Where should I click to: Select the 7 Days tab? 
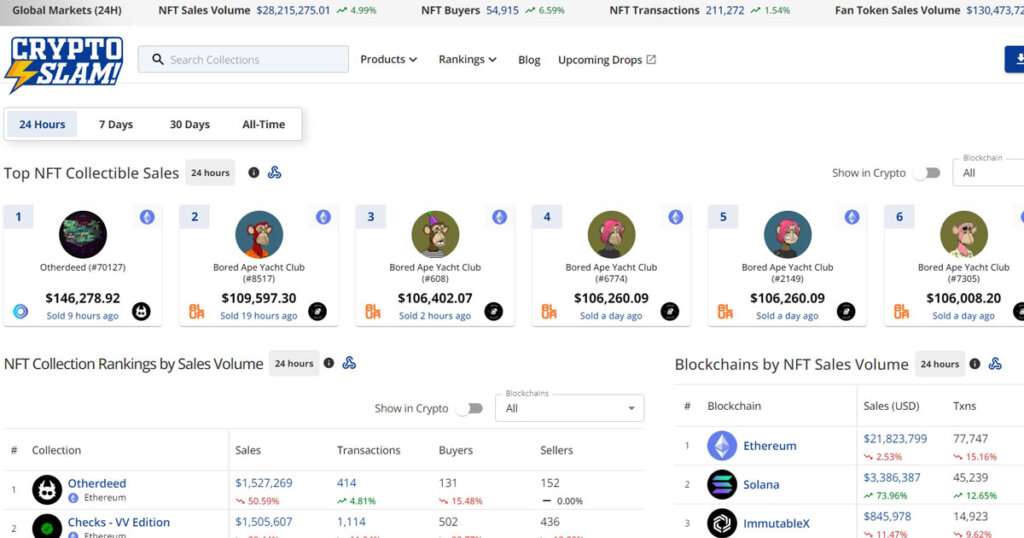pos(116,124)
